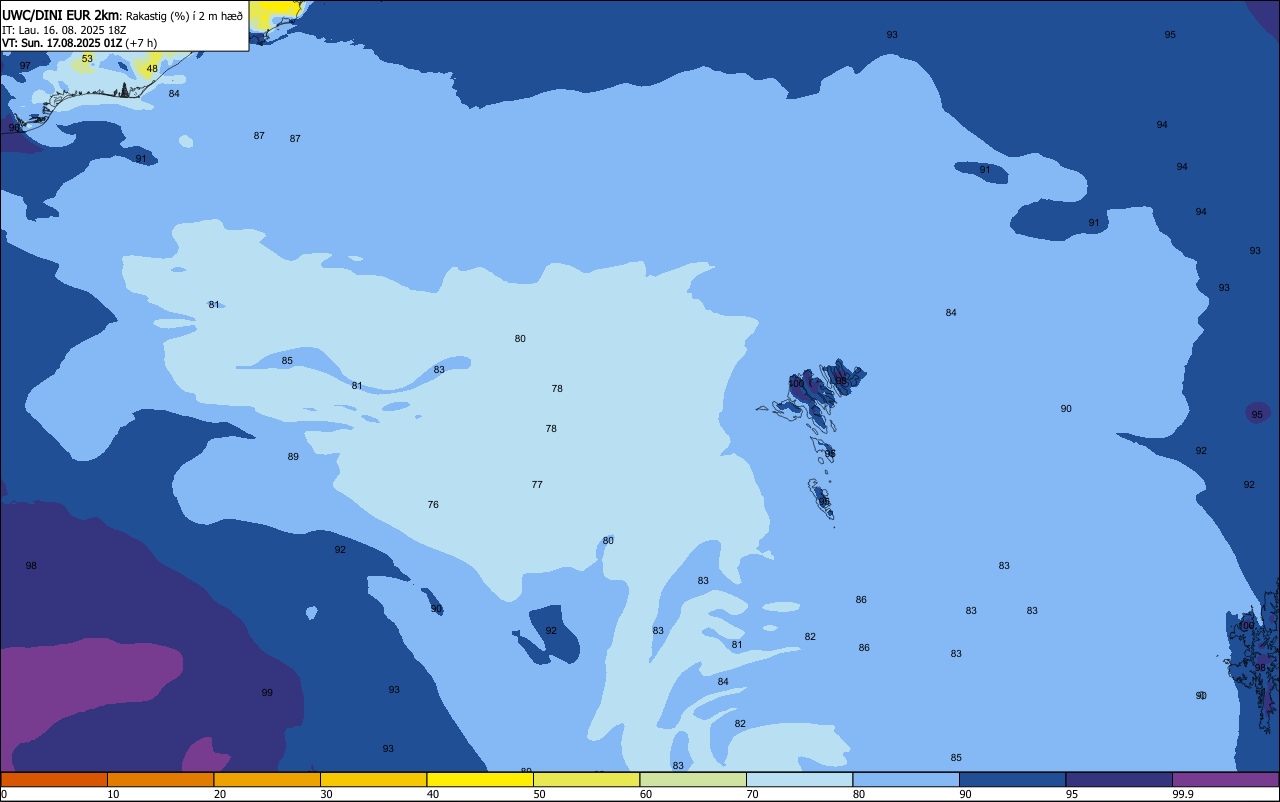This screenshot has width=1280, height=802.
Task: Click the 90–95 dark blue legend band
Action: (1012, 779)
